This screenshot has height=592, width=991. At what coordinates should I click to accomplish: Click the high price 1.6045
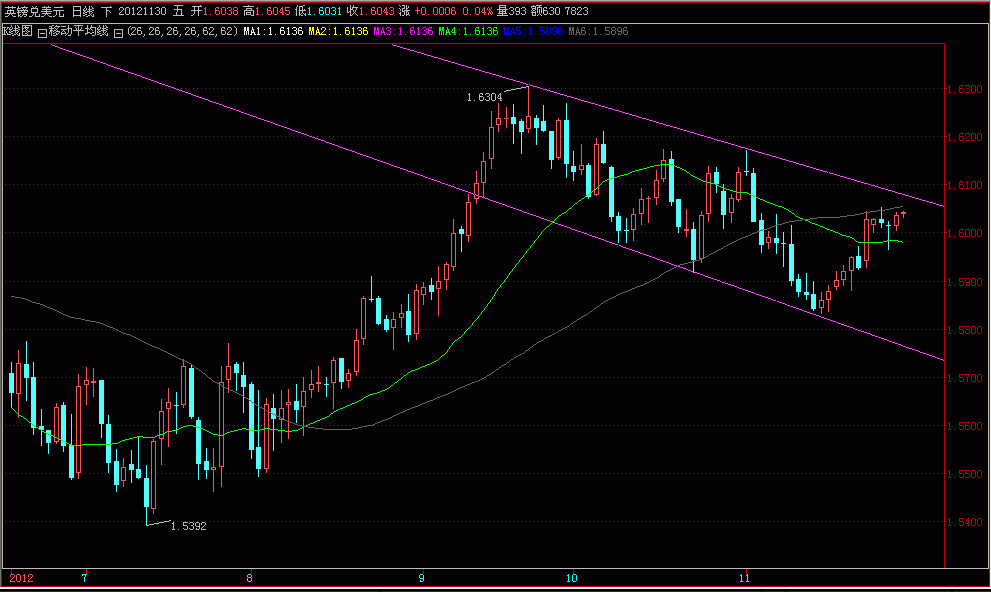tap(273, 11)
